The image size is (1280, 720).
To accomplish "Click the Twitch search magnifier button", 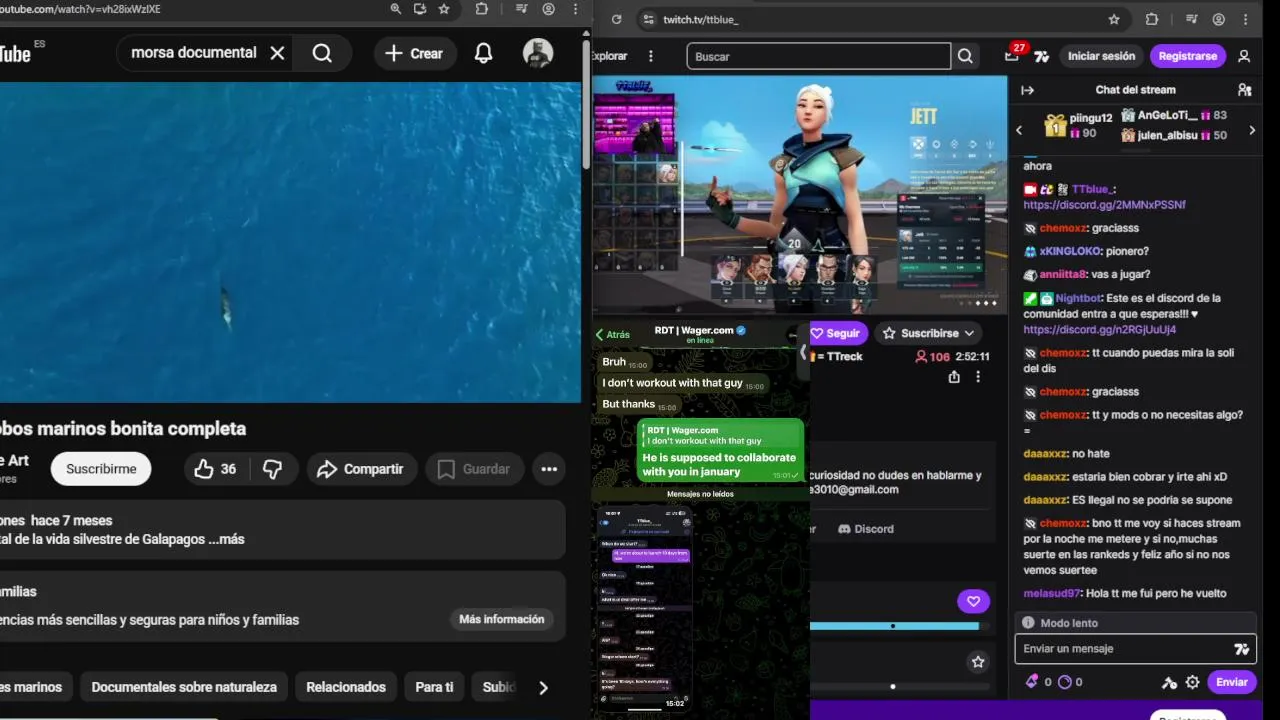I will tap(965, 56).
